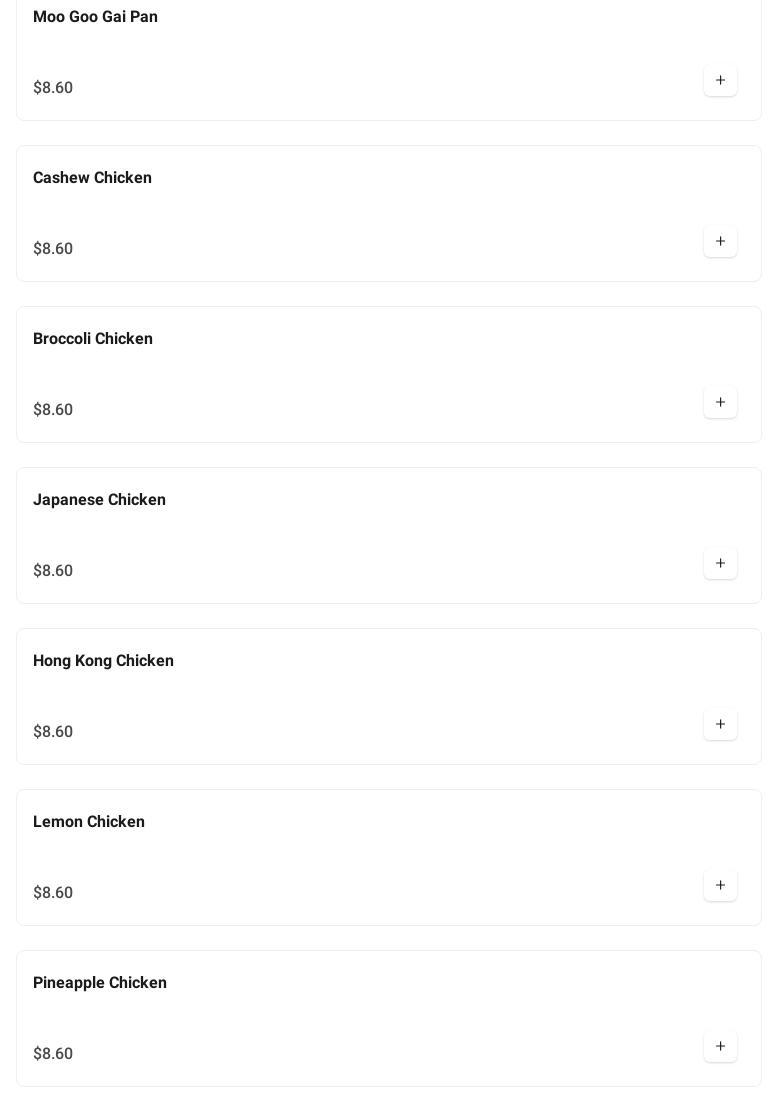Open the Pineapple Chicken item title
The height and width of the screenshot is (1104, 778).
[x=100, y=983]
